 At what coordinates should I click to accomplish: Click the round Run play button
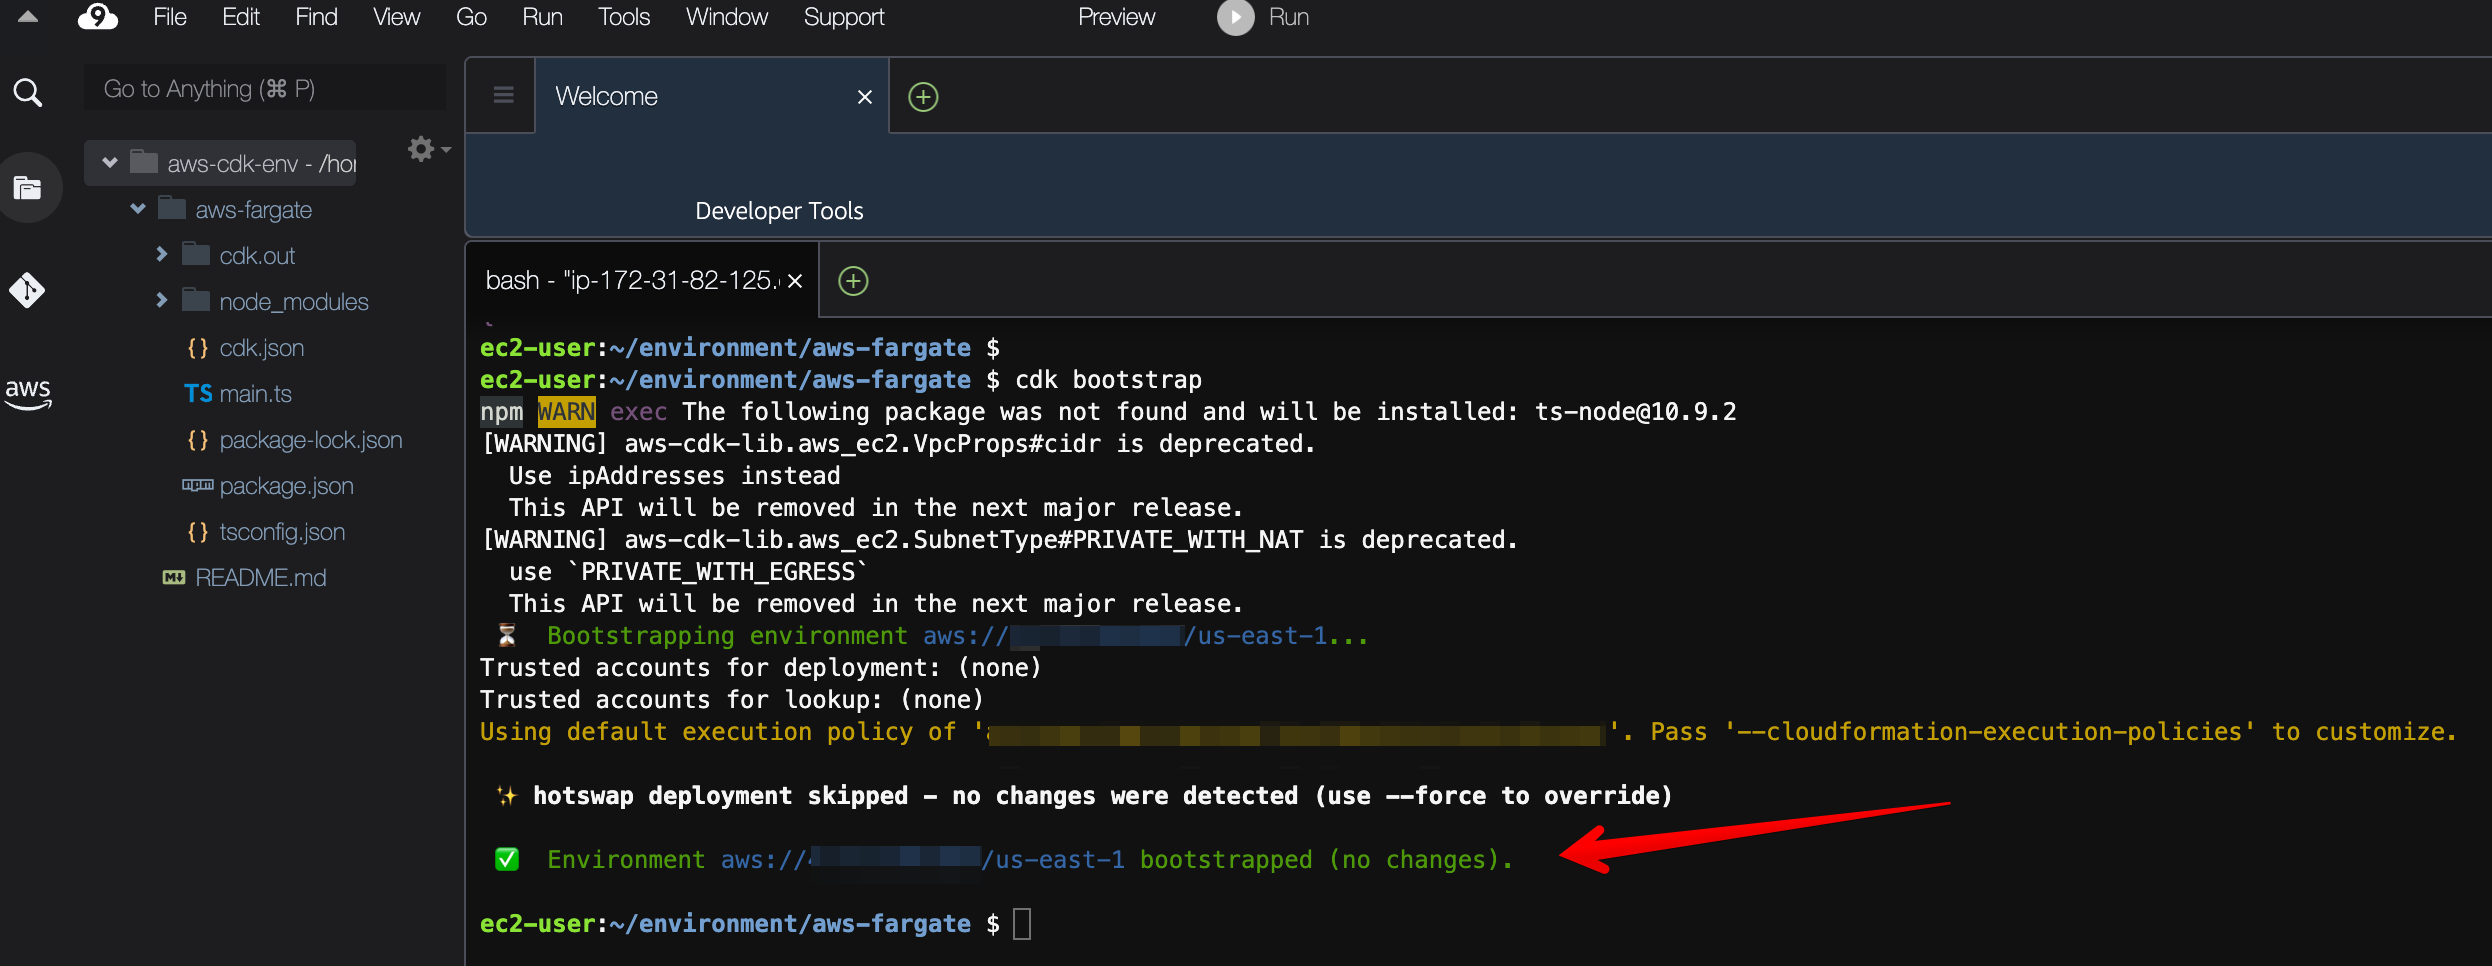point(1235,17)
